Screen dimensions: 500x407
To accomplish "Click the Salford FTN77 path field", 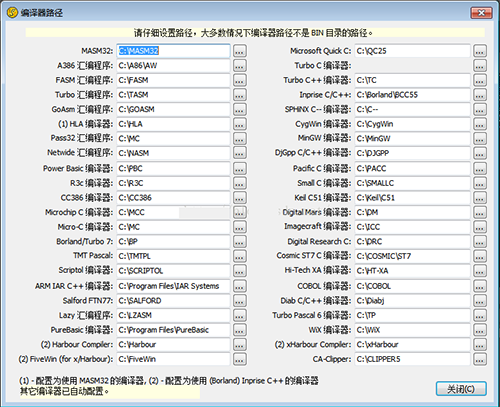I will [x=173, y=301].
